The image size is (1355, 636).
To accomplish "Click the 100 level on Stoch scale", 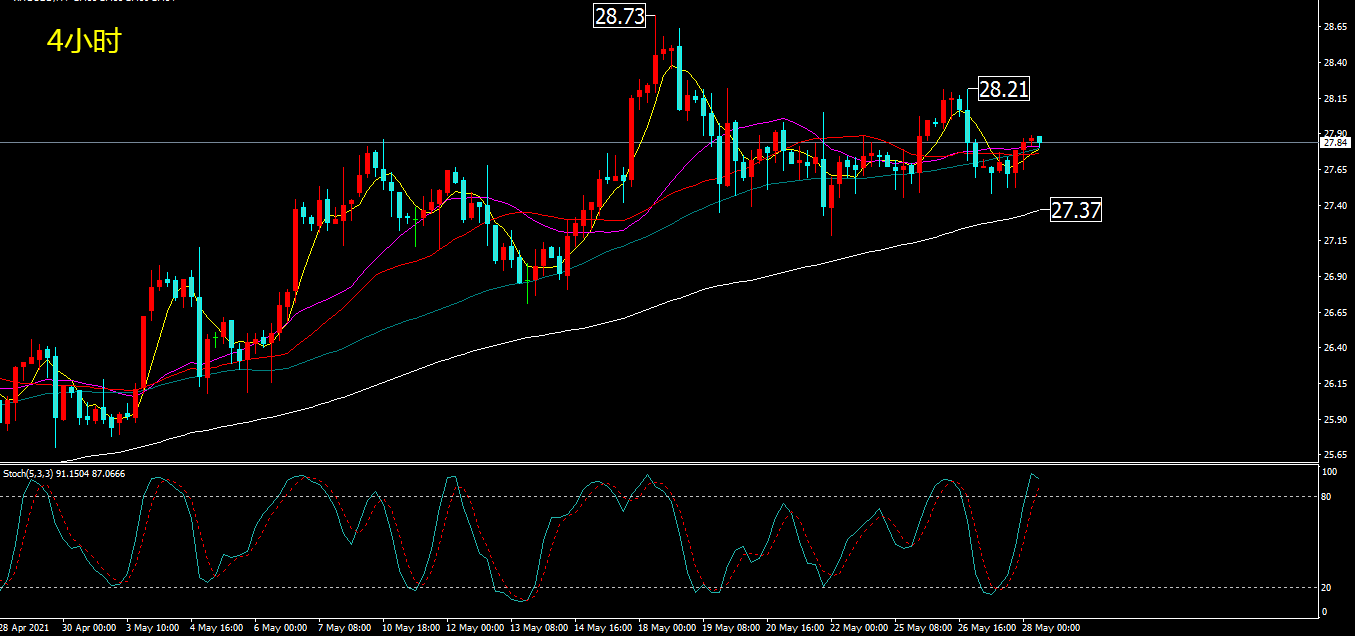I will 1329,471.
